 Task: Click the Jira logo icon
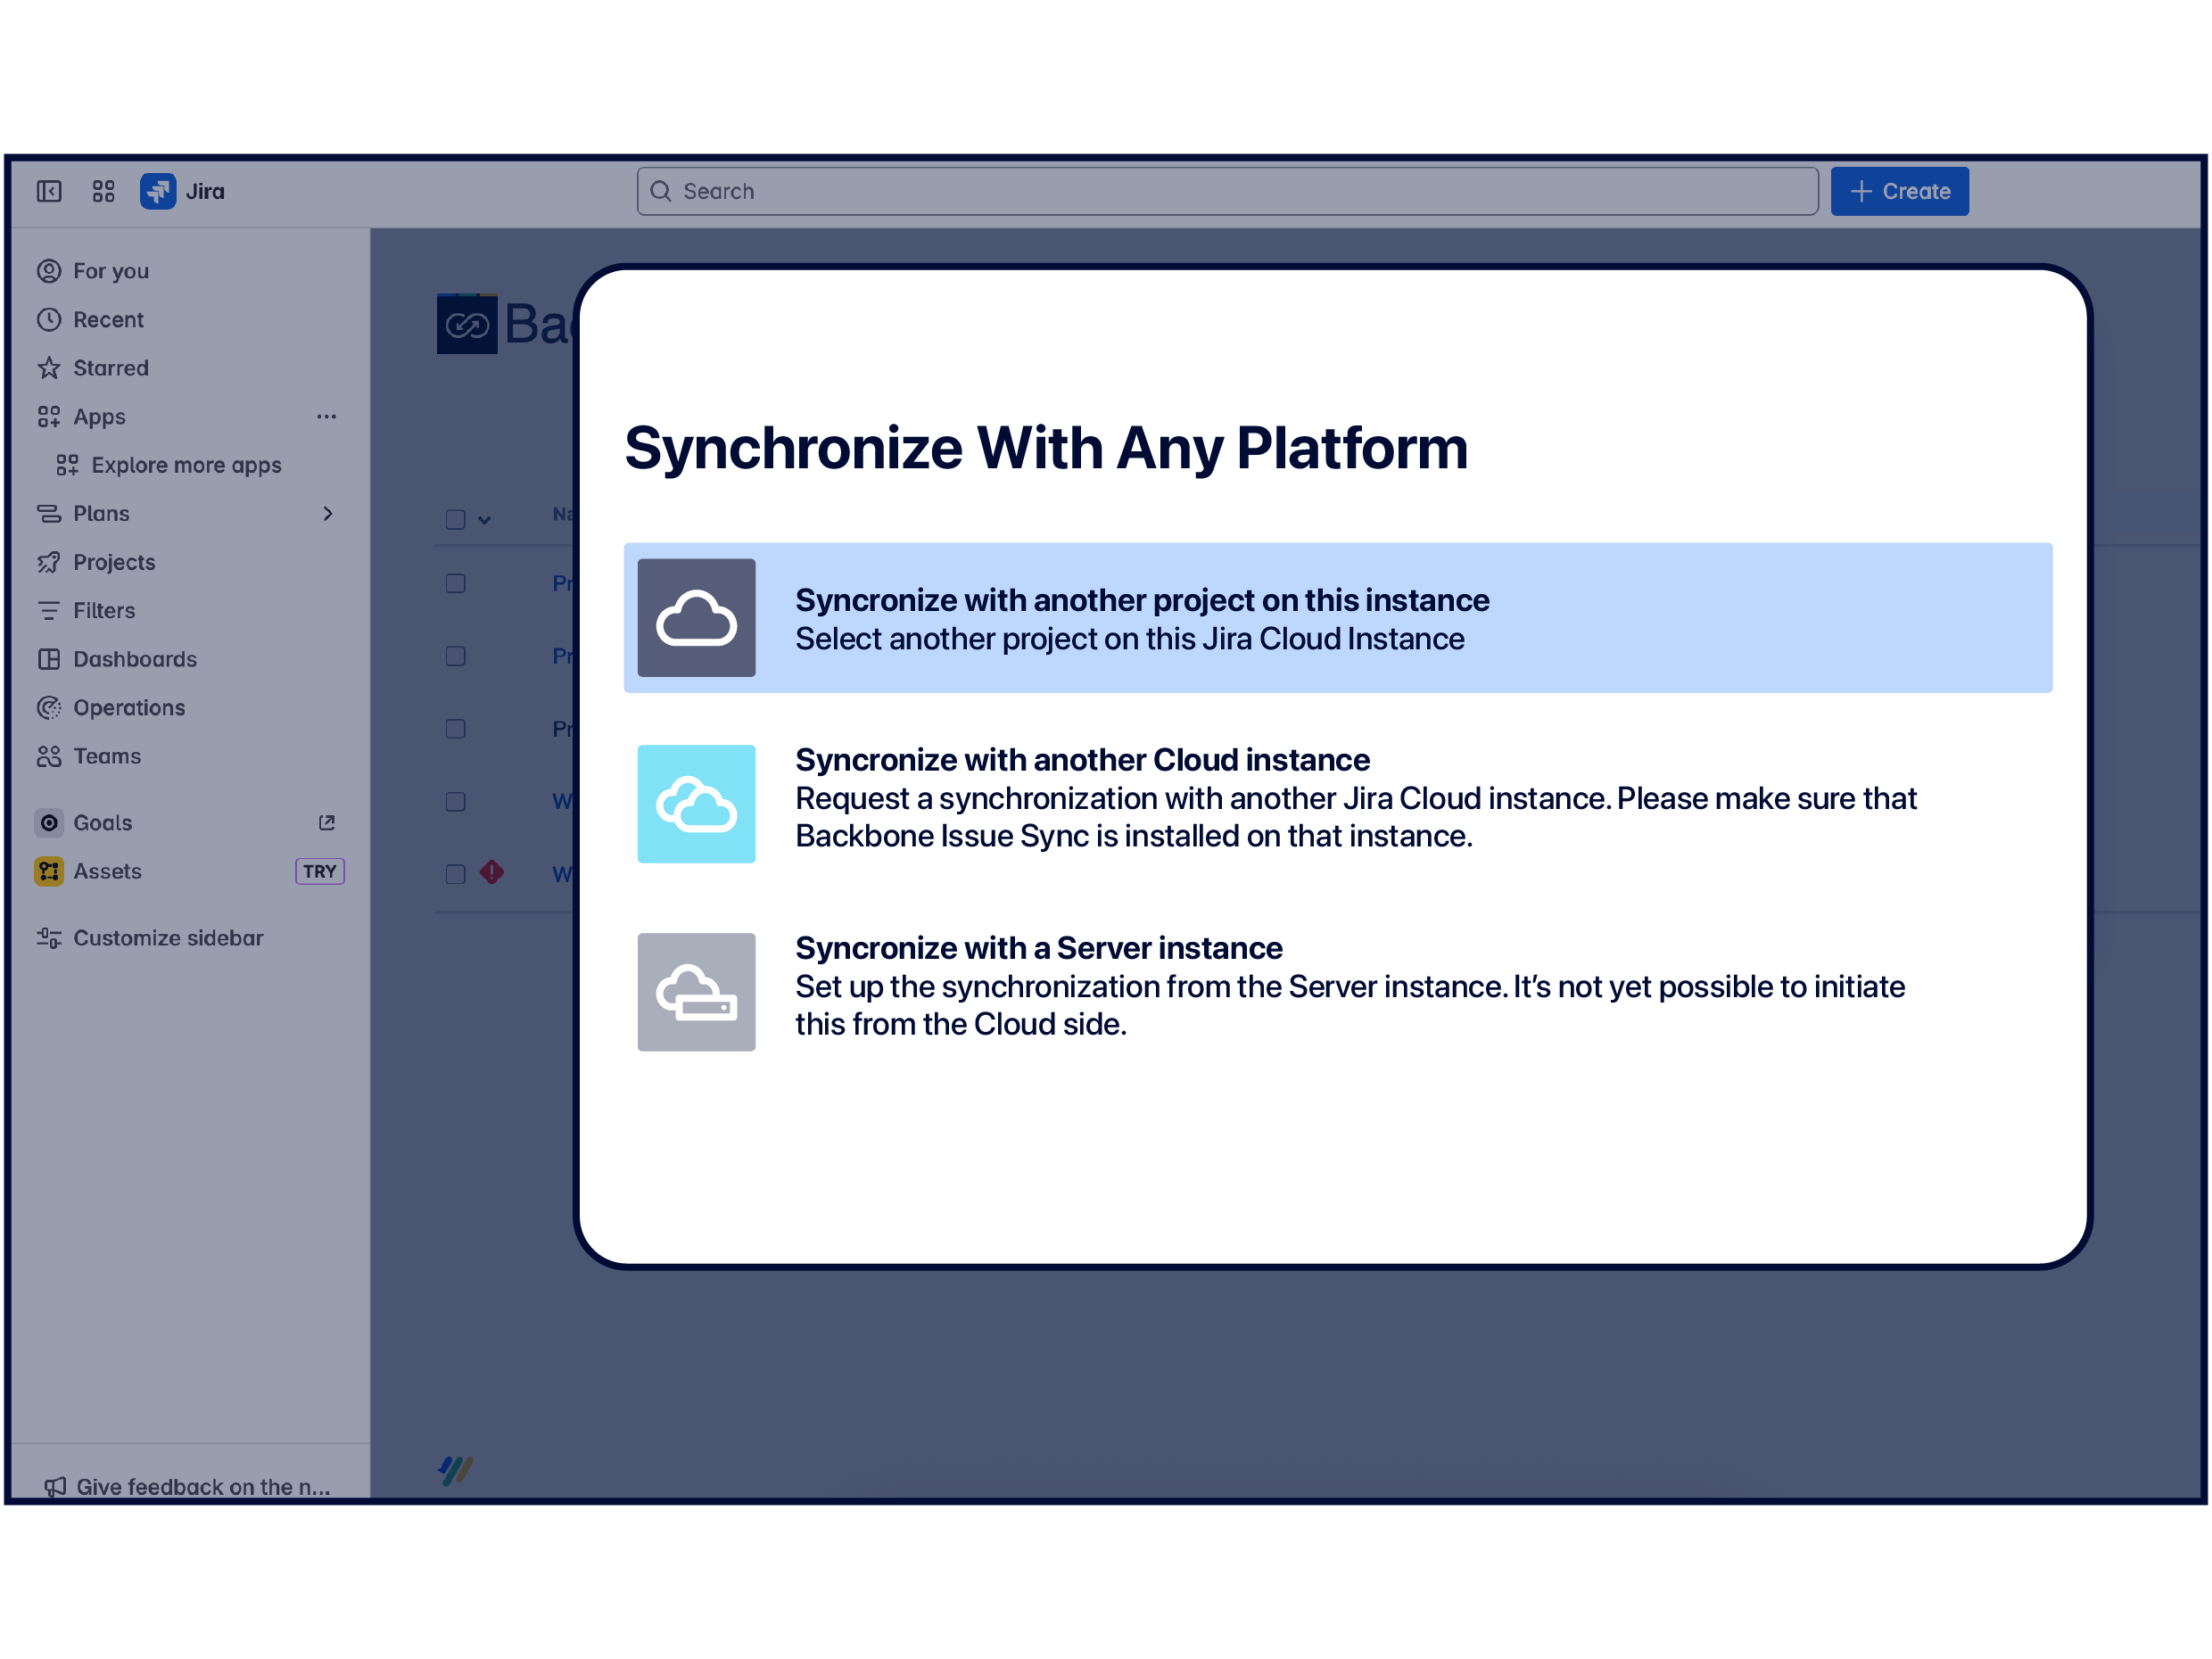[158, 191]
